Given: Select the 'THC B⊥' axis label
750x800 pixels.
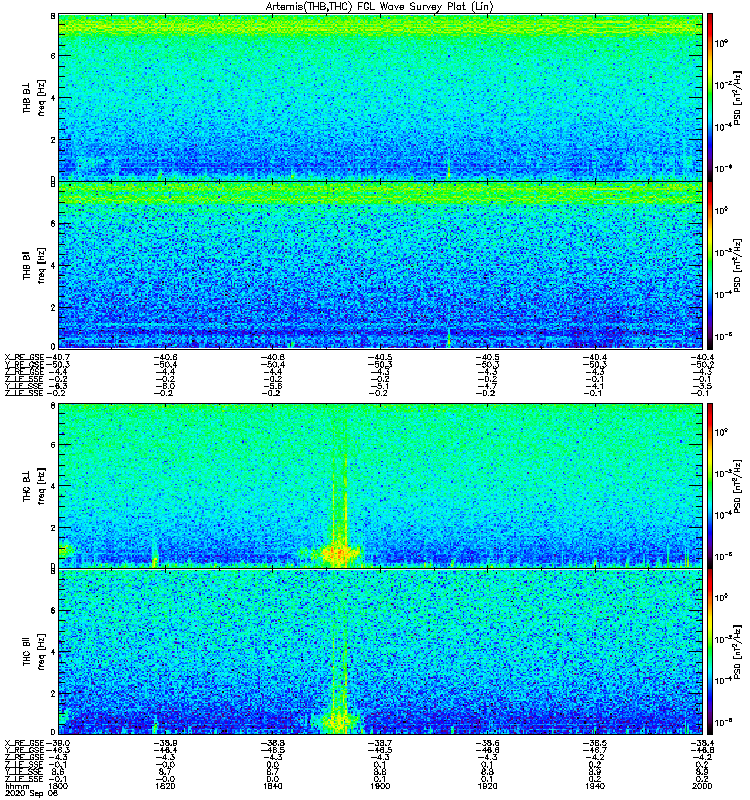Looking at the screenshot, I should tap(27, 486).
